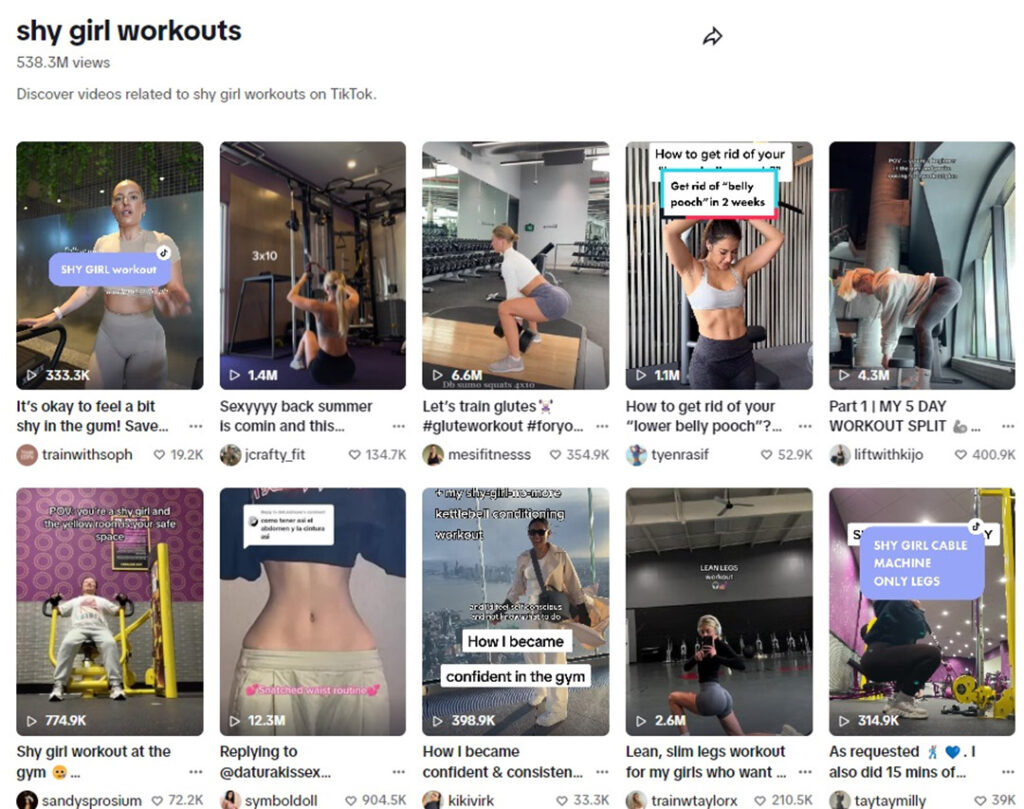Open more options for the workout split video
Screen dimensions: 1024x809
coord(1008,426)
